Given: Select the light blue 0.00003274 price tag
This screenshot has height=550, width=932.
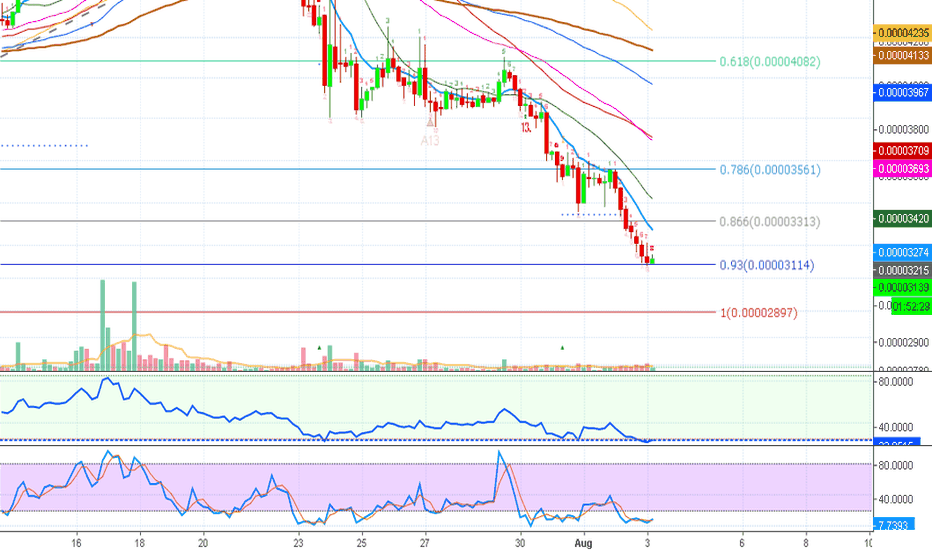Looking at the screenshot, I should [902, 252].
